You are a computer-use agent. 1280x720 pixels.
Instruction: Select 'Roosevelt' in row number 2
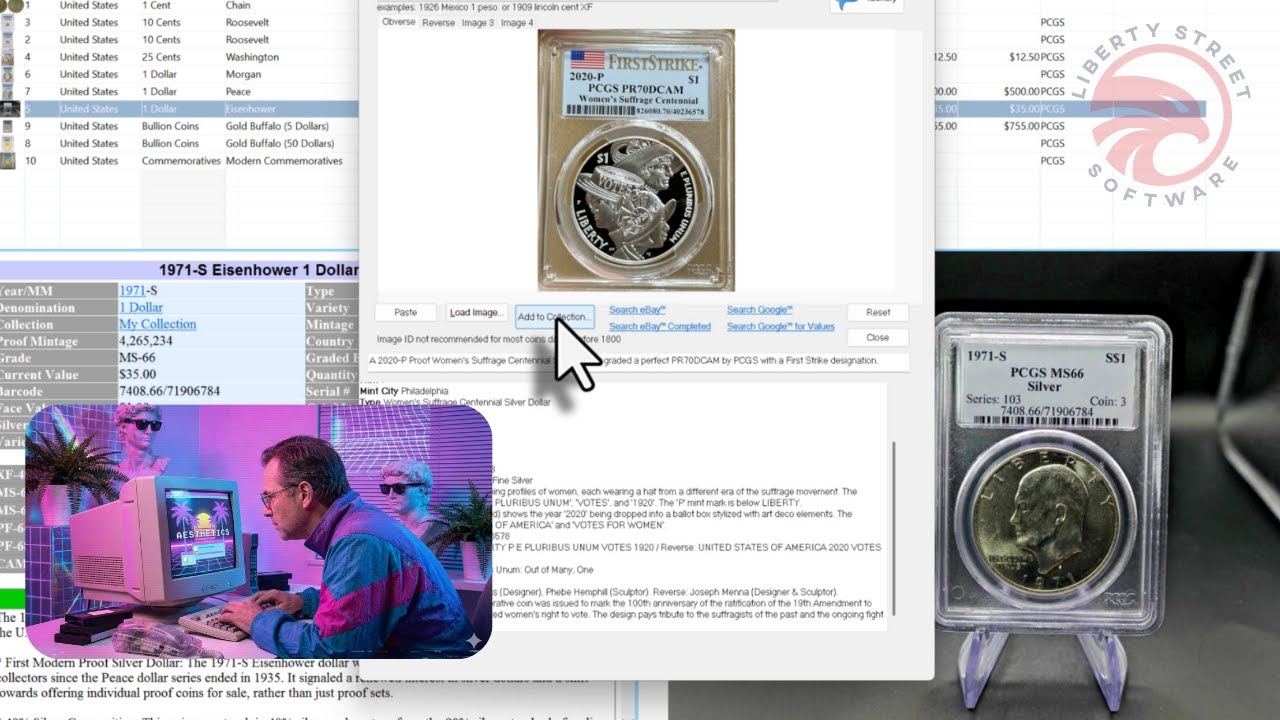coord(247,40)
